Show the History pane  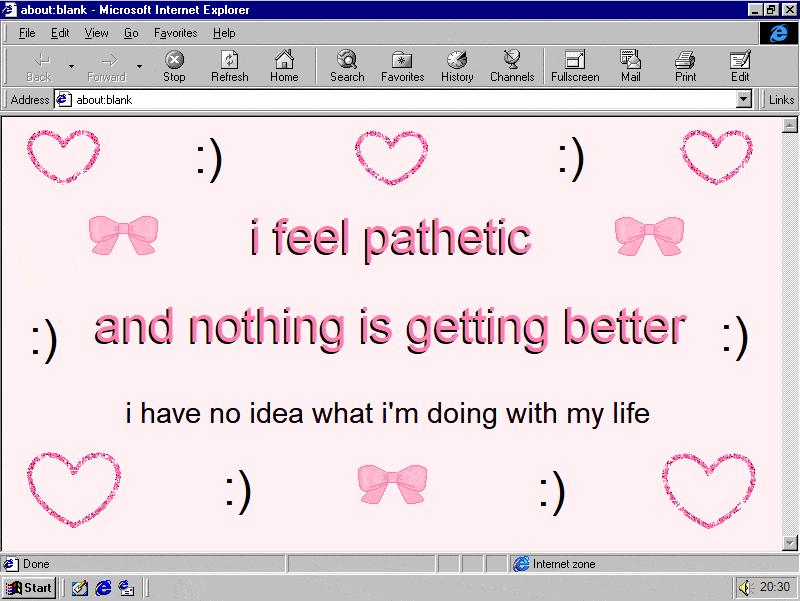pos(457,66)
